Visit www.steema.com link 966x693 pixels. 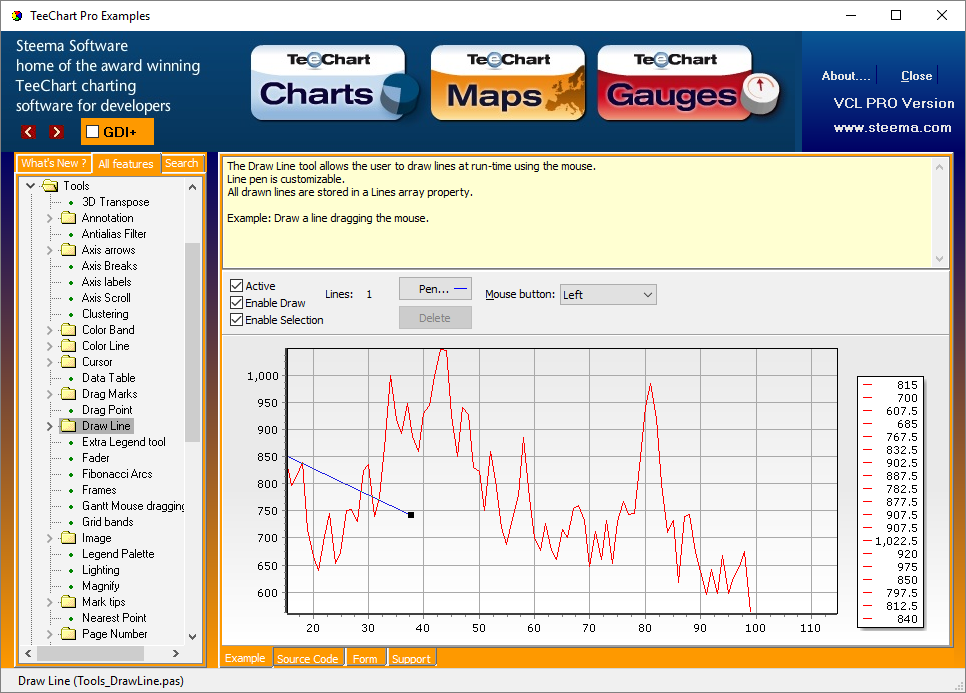click(x=892, y=128)
